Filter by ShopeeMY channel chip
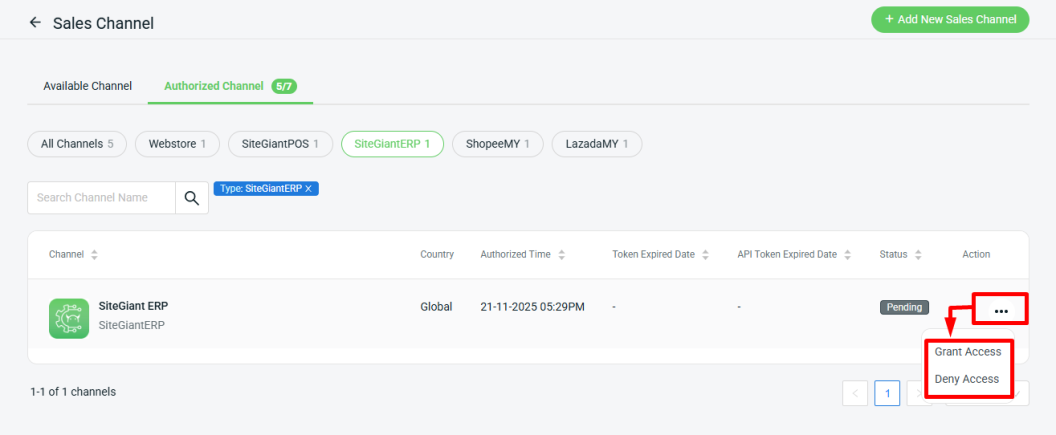This screenshot has height=435, width=1056. [497, 144]
